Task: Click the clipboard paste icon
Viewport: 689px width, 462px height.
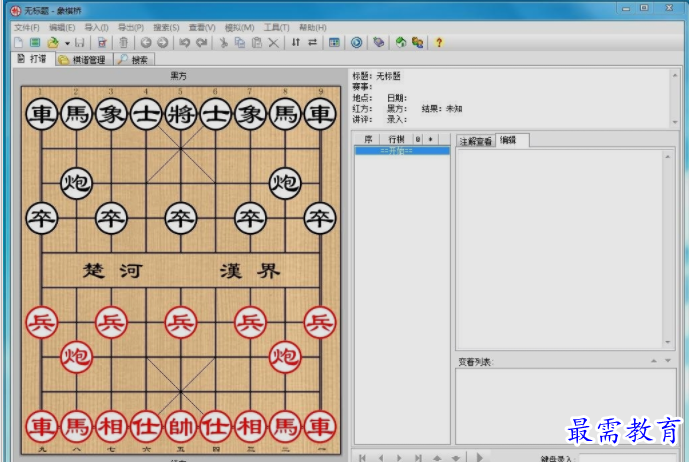Action: coord(257,43)
